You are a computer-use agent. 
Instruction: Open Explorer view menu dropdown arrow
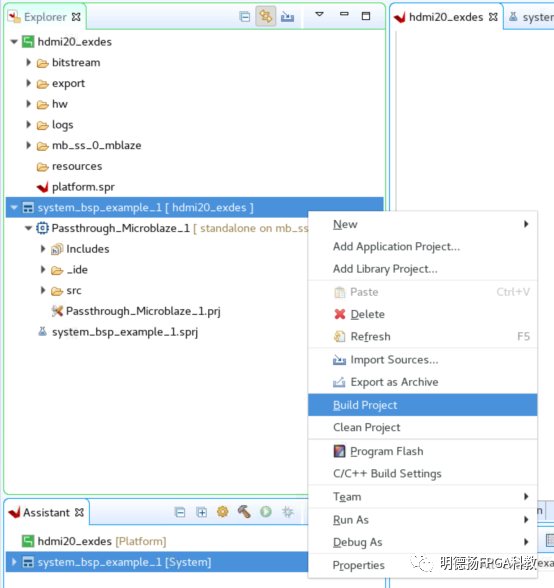click(x=319, y=15)
